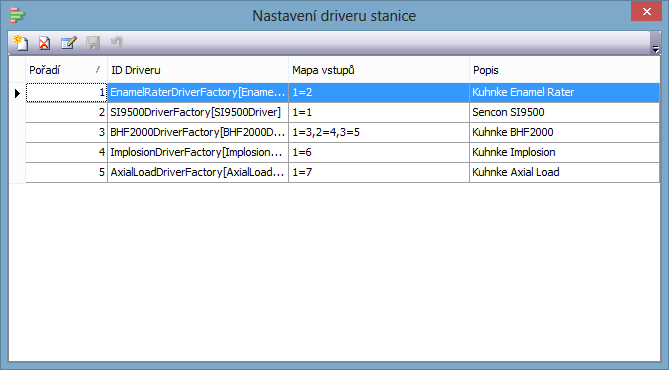Select the Mapa vstupů cell 1=2
Screen dimensions: 669x370
click(x=379, y=93)
